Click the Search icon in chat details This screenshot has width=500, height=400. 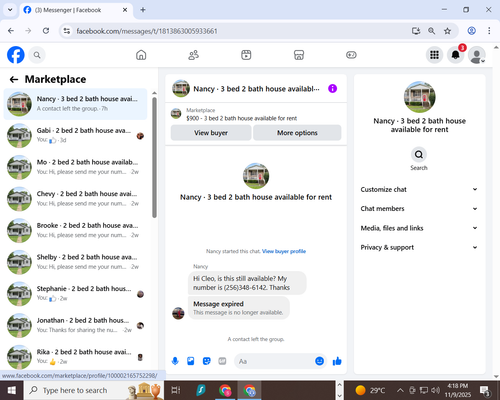[419, 154]
